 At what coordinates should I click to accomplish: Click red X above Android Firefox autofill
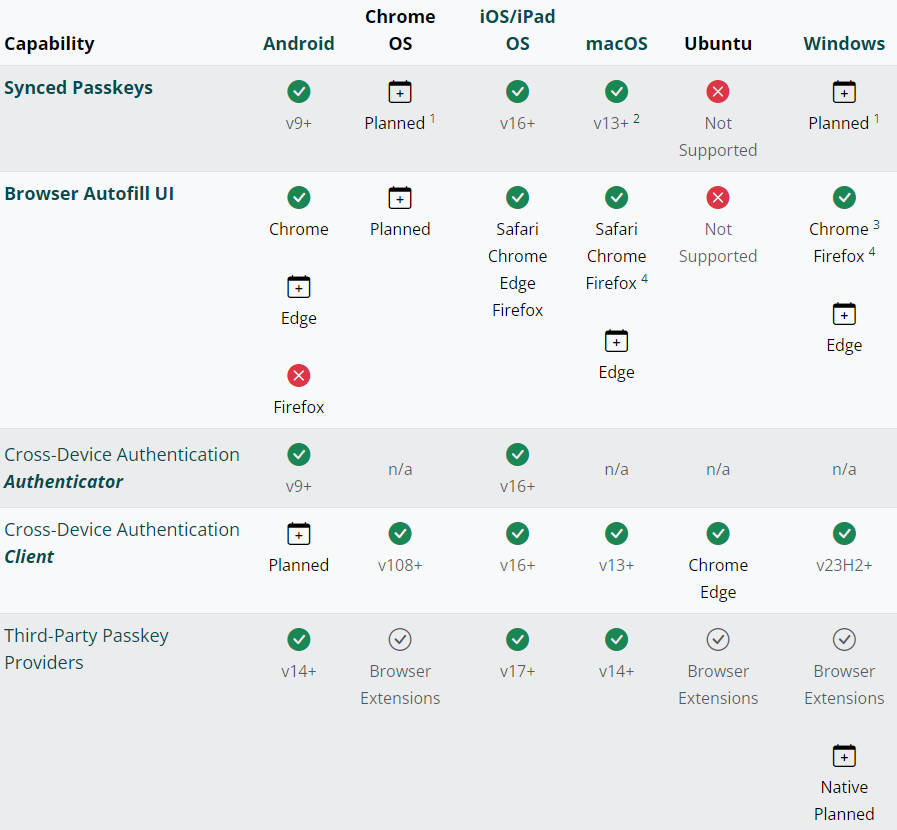pyautogui.click(x=299, y=375)
